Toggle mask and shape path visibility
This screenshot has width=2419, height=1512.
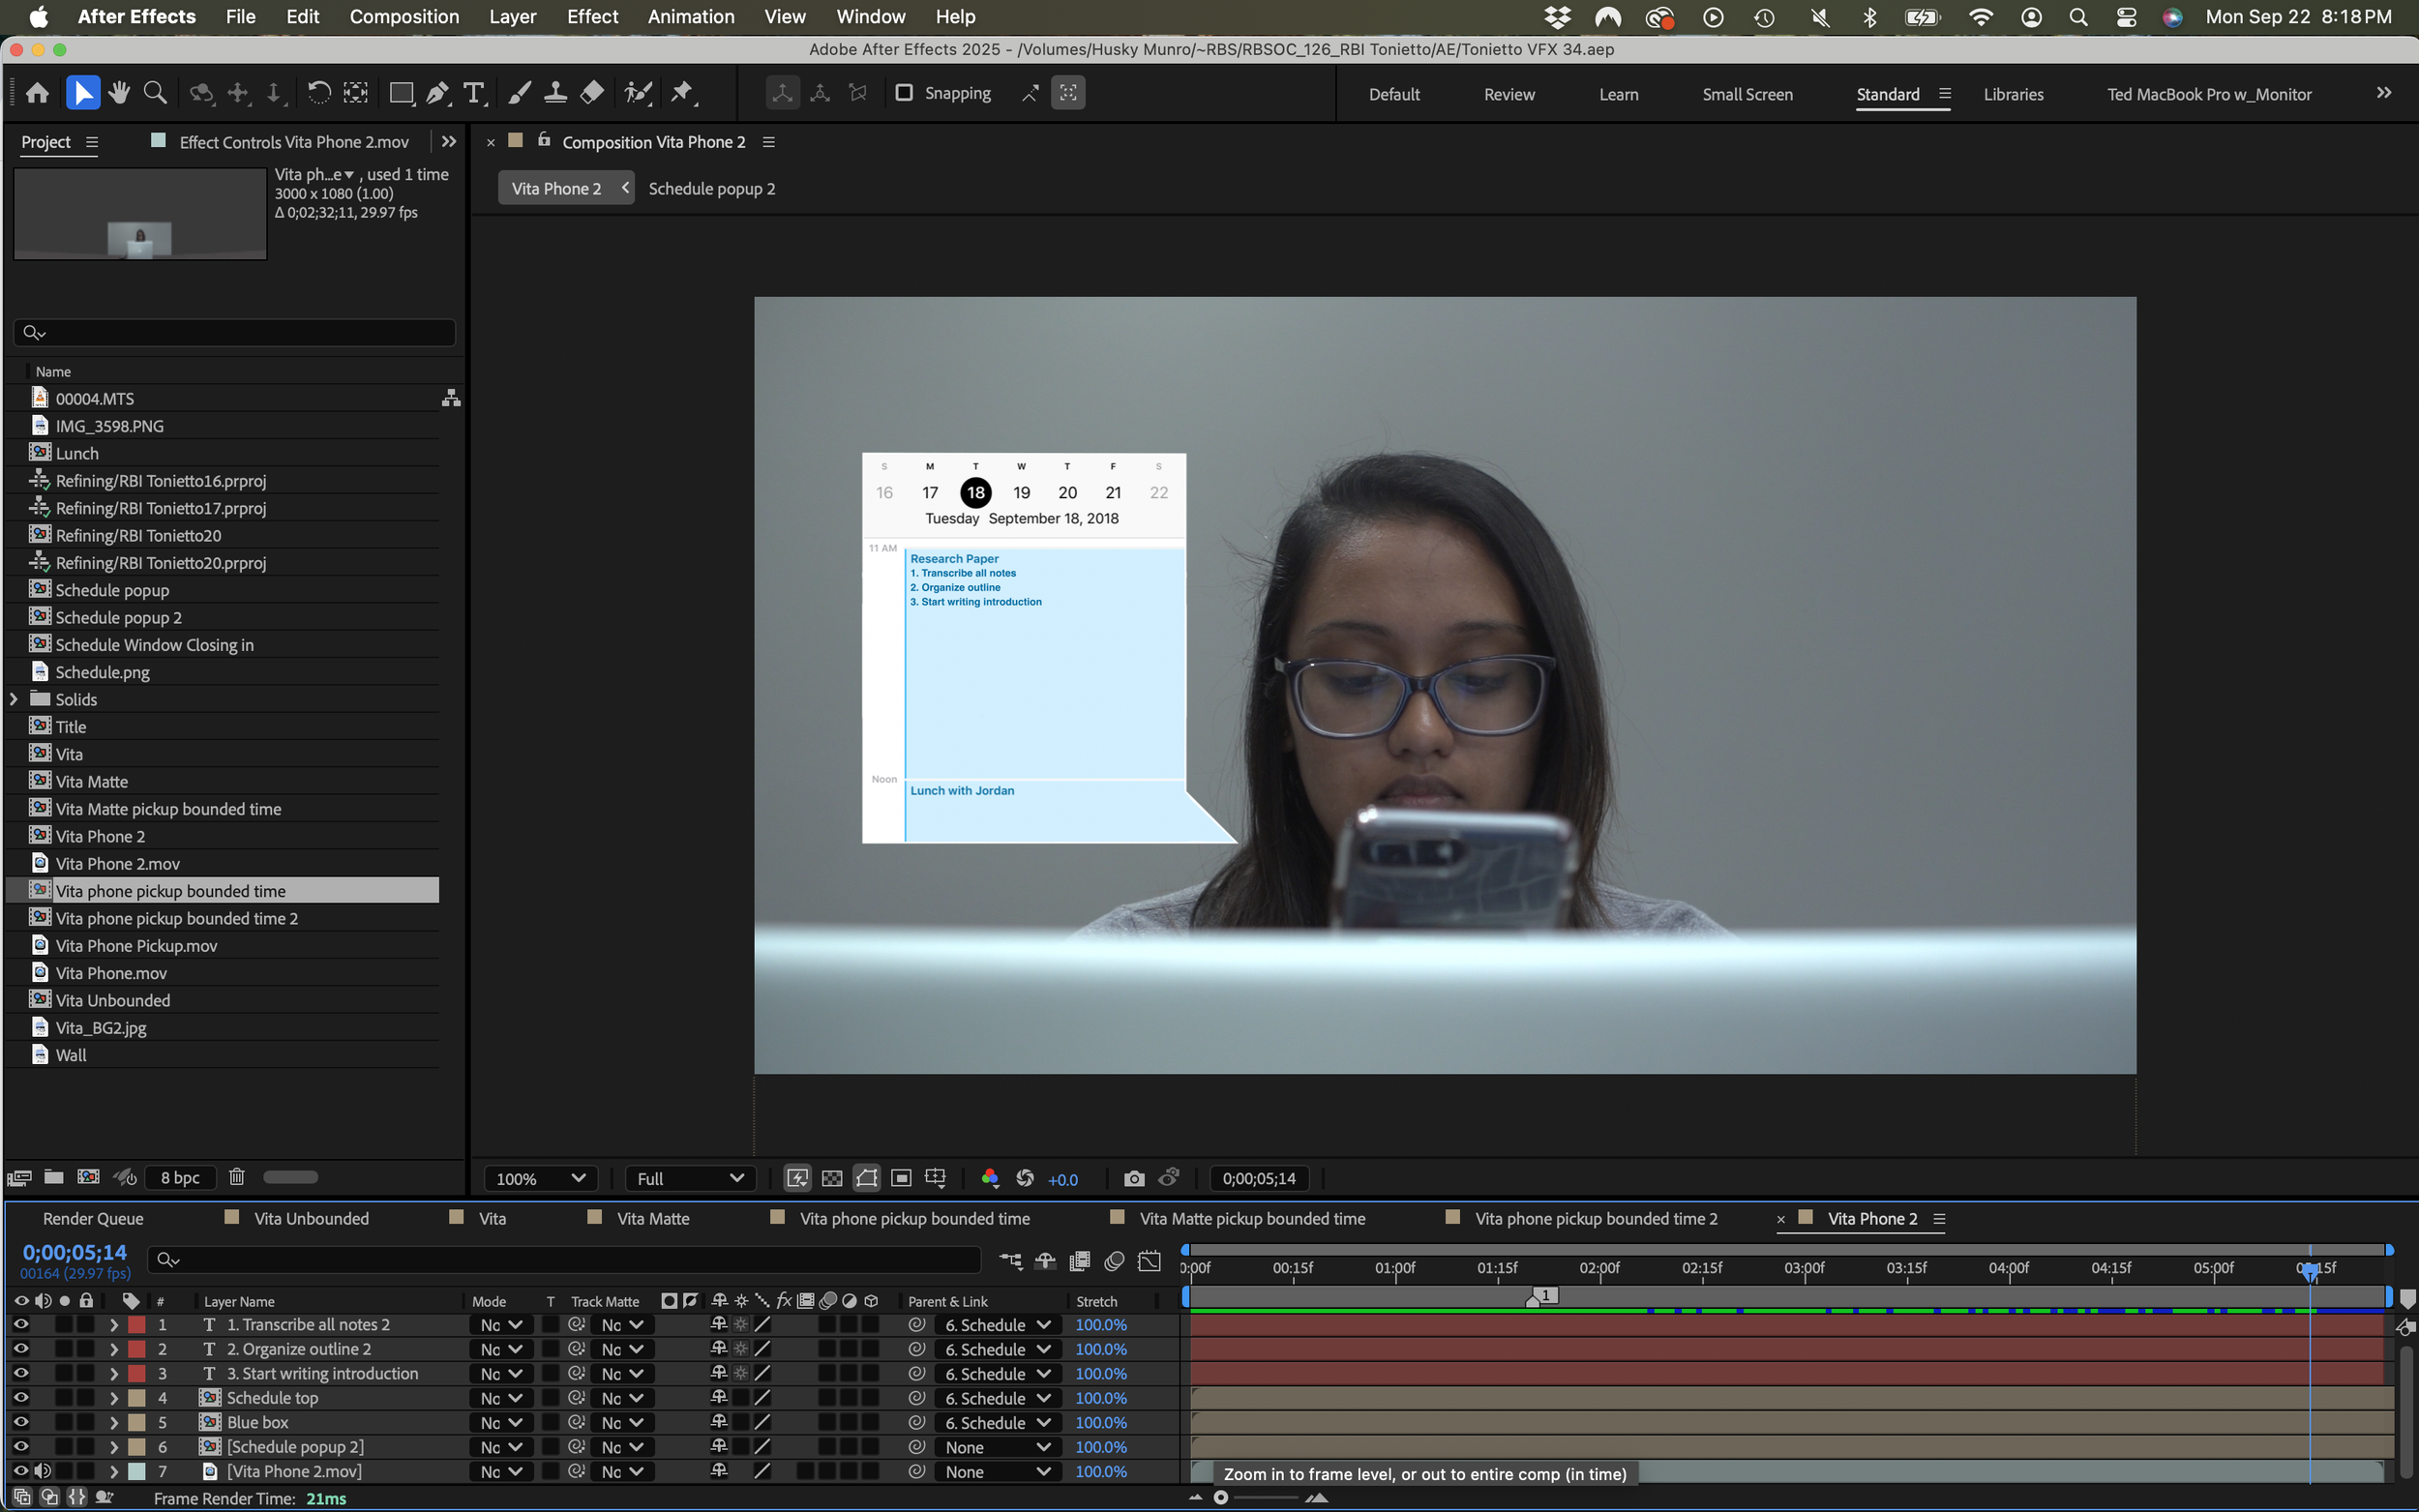coord(867,1179)
